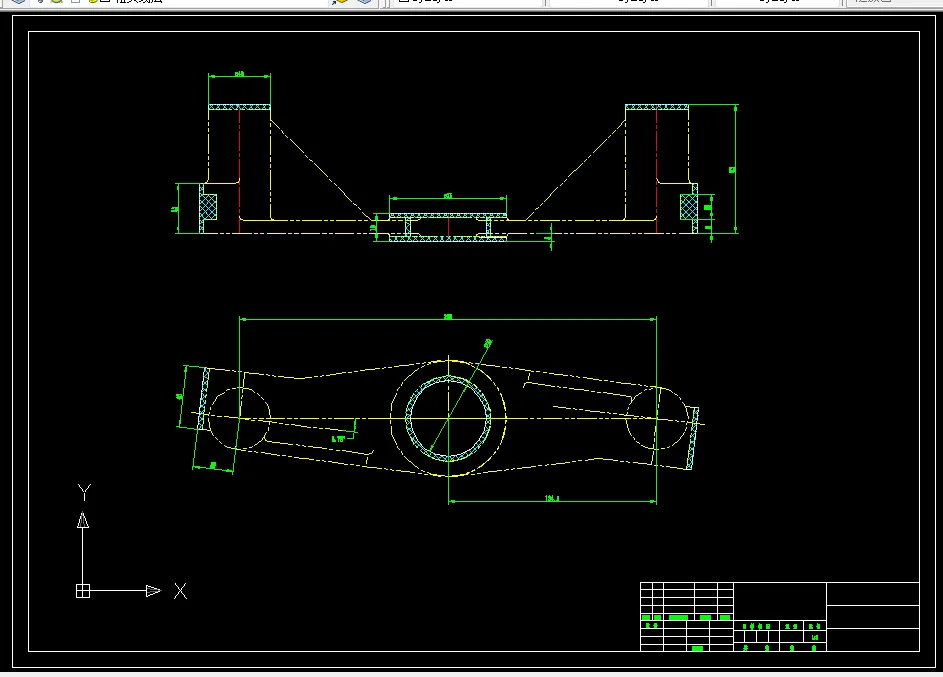Screen dimensions: 943x677
Task: Select the left top hatched strip in section view
Action: (x=239, y=107)
